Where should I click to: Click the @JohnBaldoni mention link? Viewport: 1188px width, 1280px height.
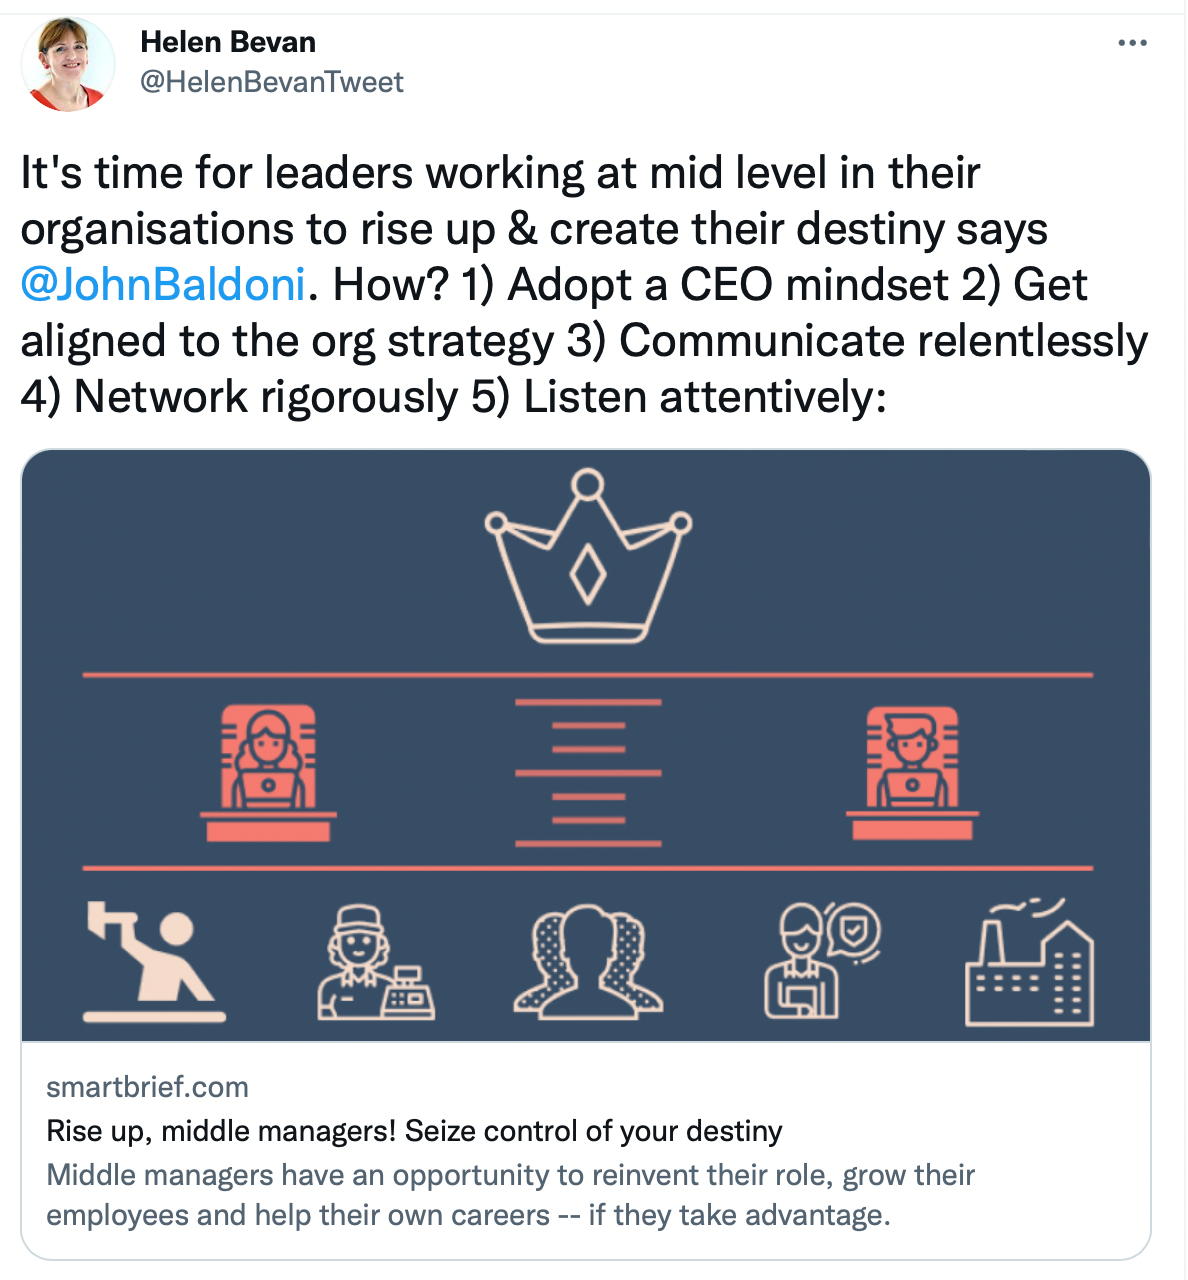[x=162, y=285]
